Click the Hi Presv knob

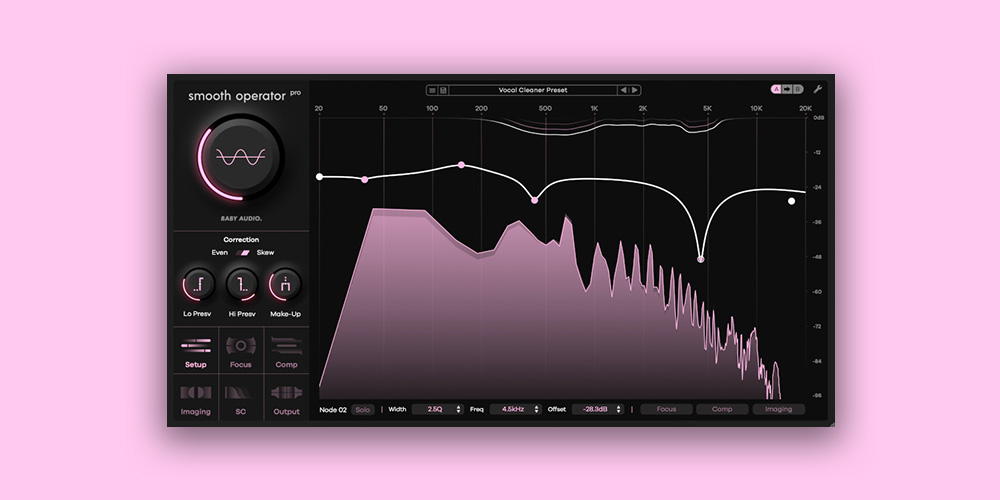coord(242,284)
